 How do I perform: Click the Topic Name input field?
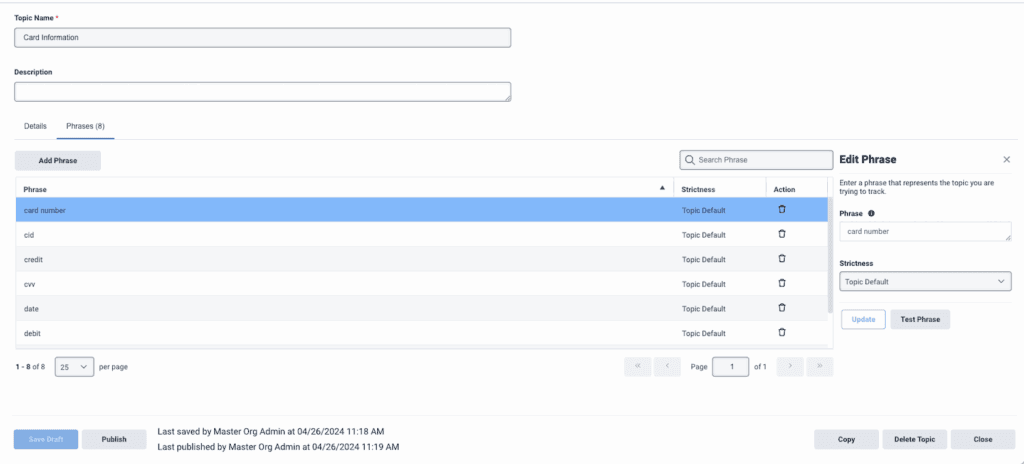[x=262, y=37]
